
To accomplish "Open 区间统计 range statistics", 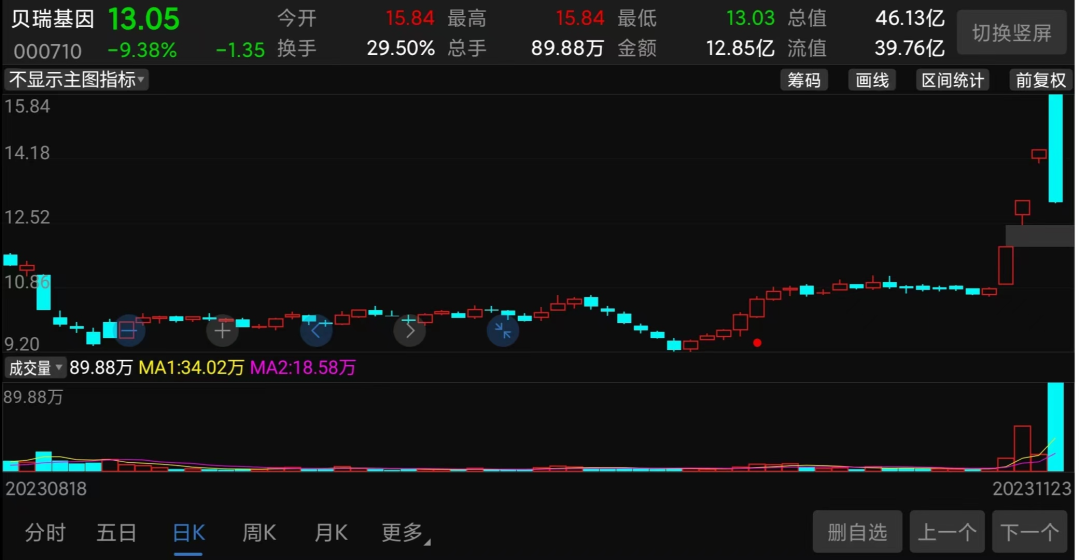I will tap(953, 80).
